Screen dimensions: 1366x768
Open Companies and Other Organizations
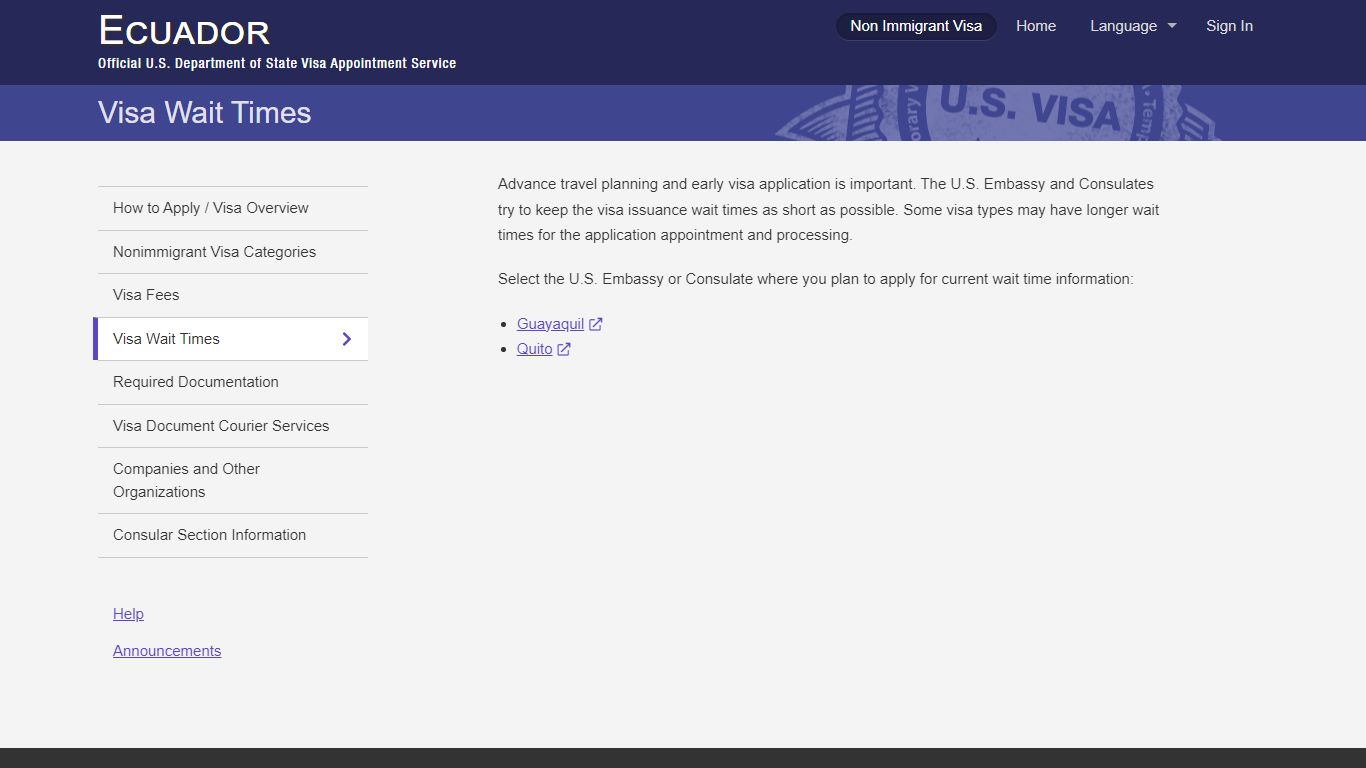click(233, 480)
